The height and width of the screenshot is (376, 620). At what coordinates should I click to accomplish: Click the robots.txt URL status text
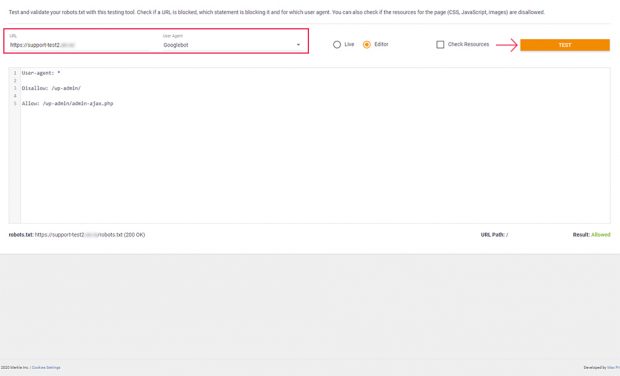[x=77, y=235]
